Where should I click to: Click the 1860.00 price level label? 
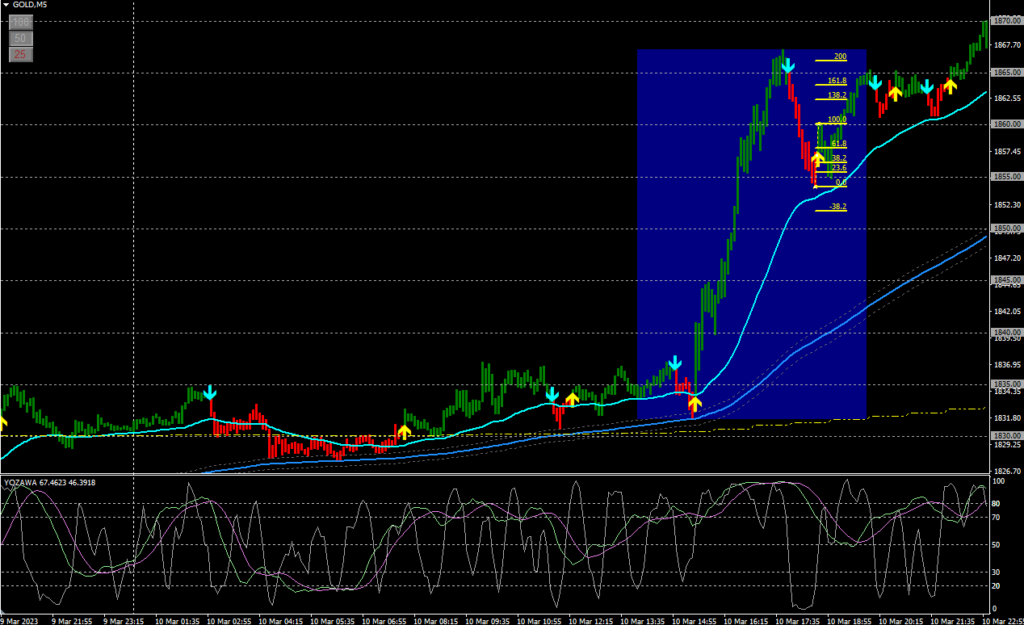(1007, 124)
